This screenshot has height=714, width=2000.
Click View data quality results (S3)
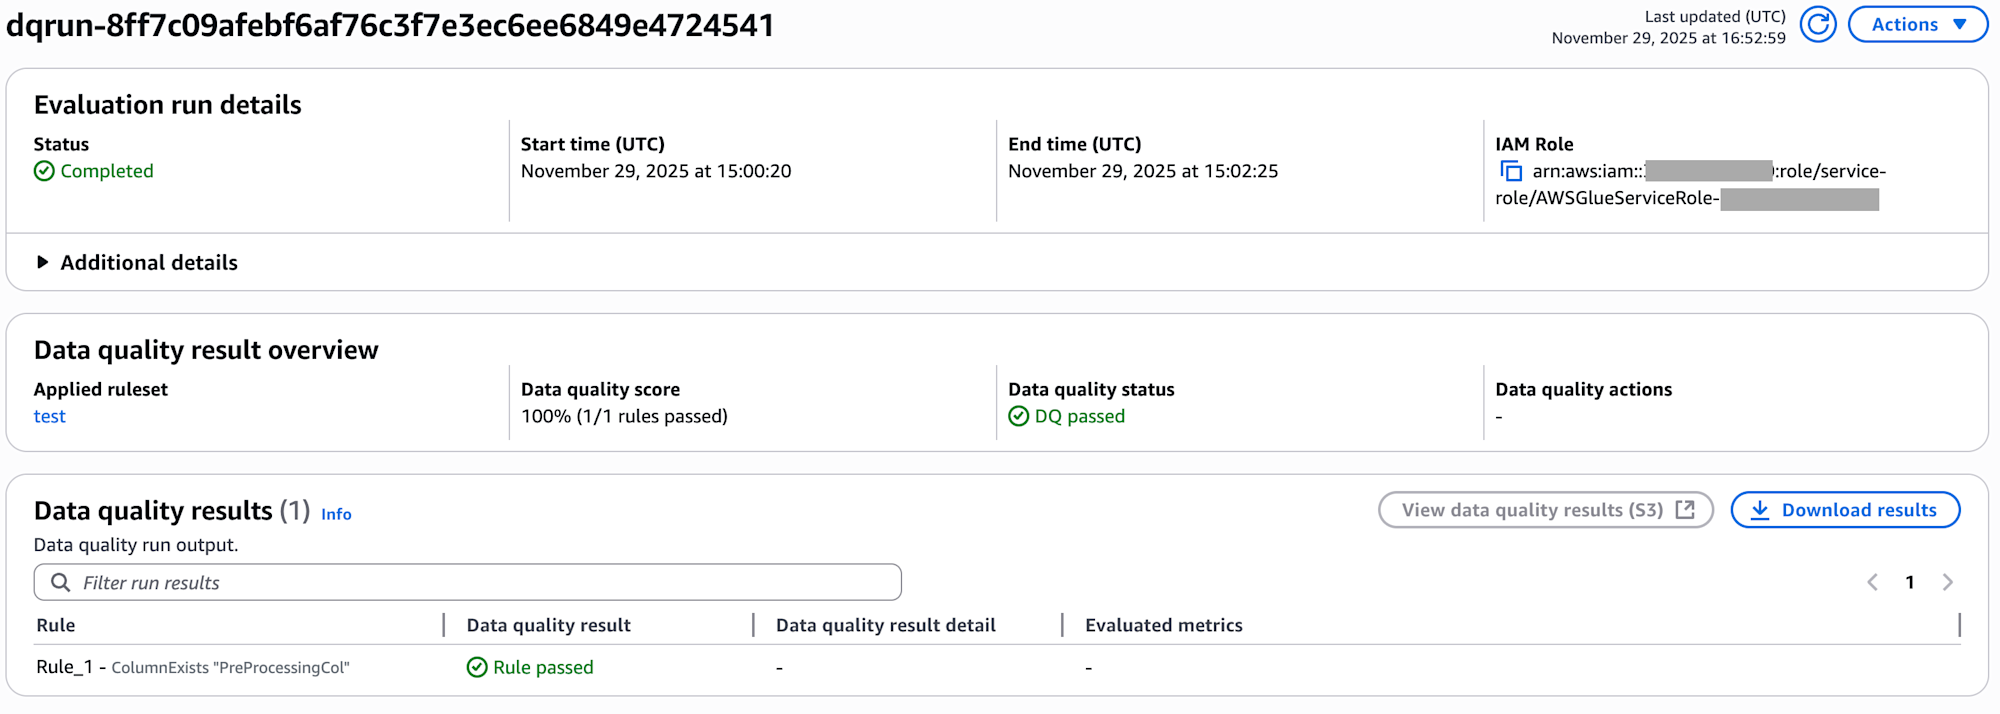[1531, 510]
